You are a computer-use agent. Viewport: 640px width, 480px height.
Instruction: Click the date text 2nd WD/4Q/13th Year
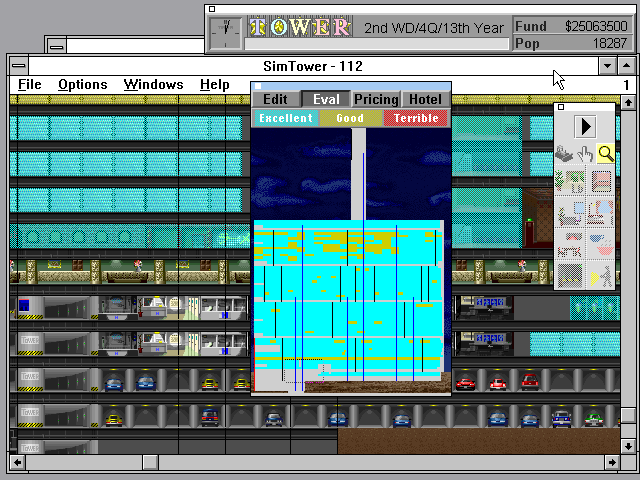tap(434, 28)
